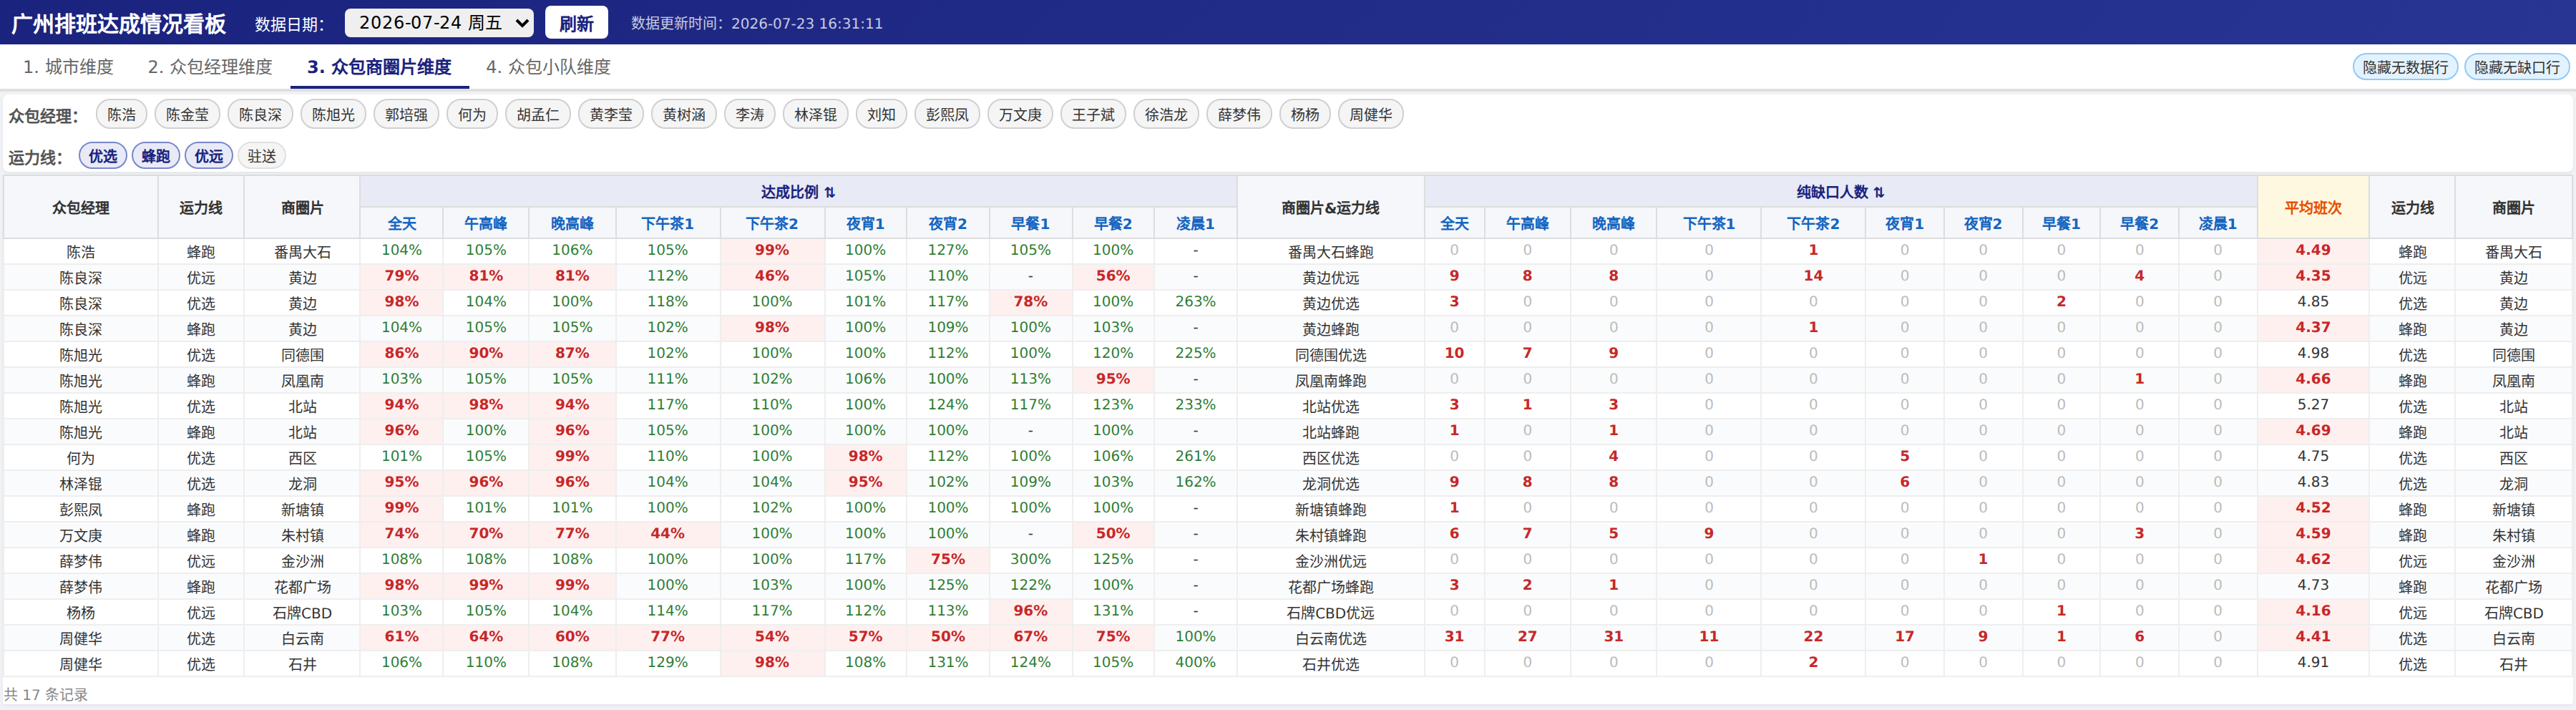Click the 彭熙凤 chip in the manager filter bar

click(x=947, y=115)
